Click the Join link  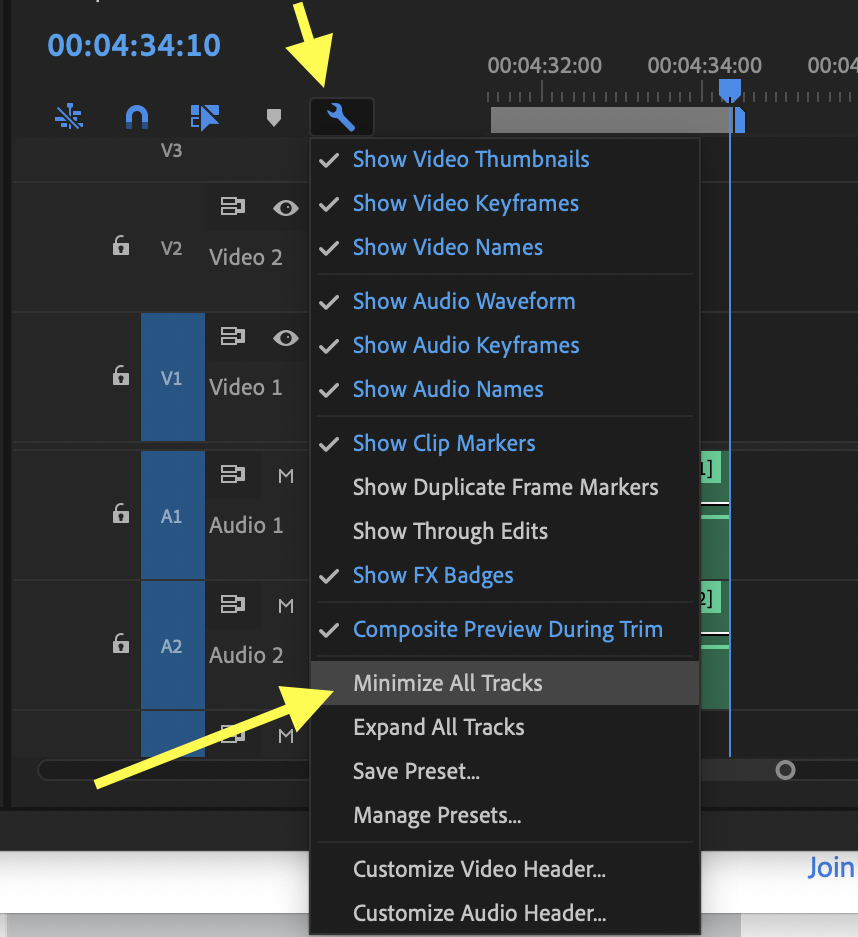tap(831, 867)
